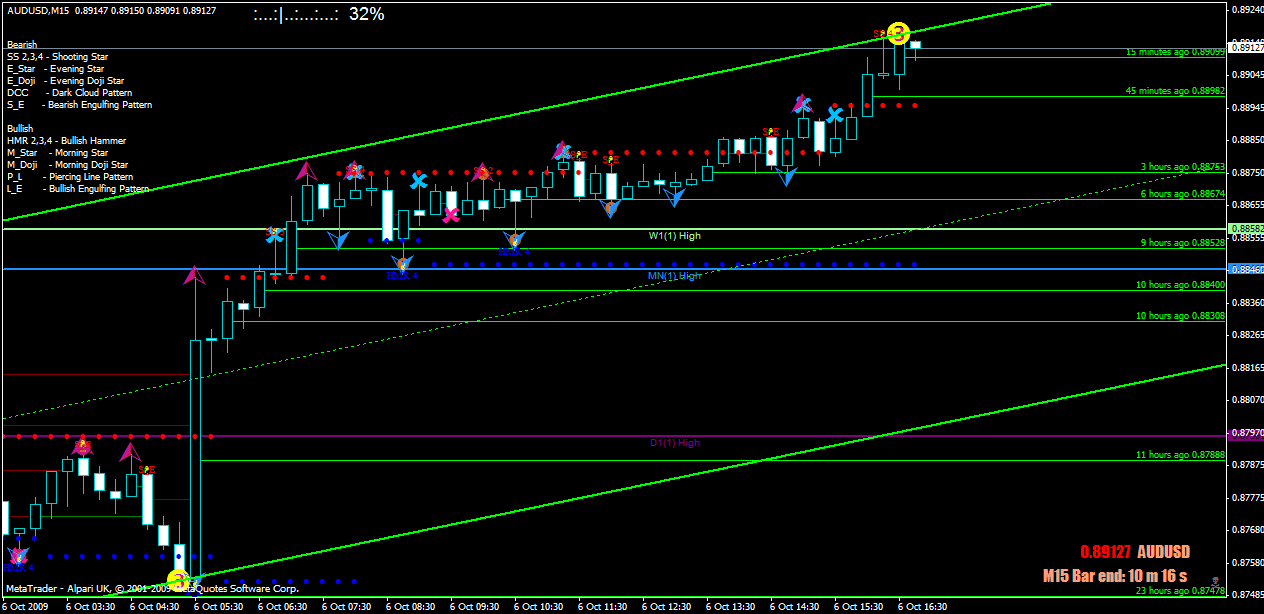The image size is (1264, 614).
Task: Select the "M_Doji - Morning Doji Star" legend line
Action: [x=67, y=165]
